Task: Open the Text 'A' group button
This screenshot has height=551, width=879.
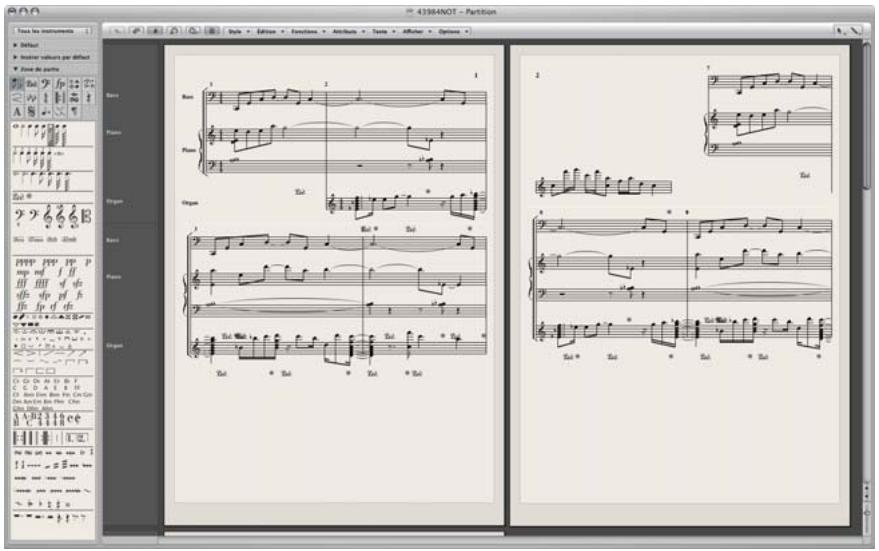Action: (17, 112)
